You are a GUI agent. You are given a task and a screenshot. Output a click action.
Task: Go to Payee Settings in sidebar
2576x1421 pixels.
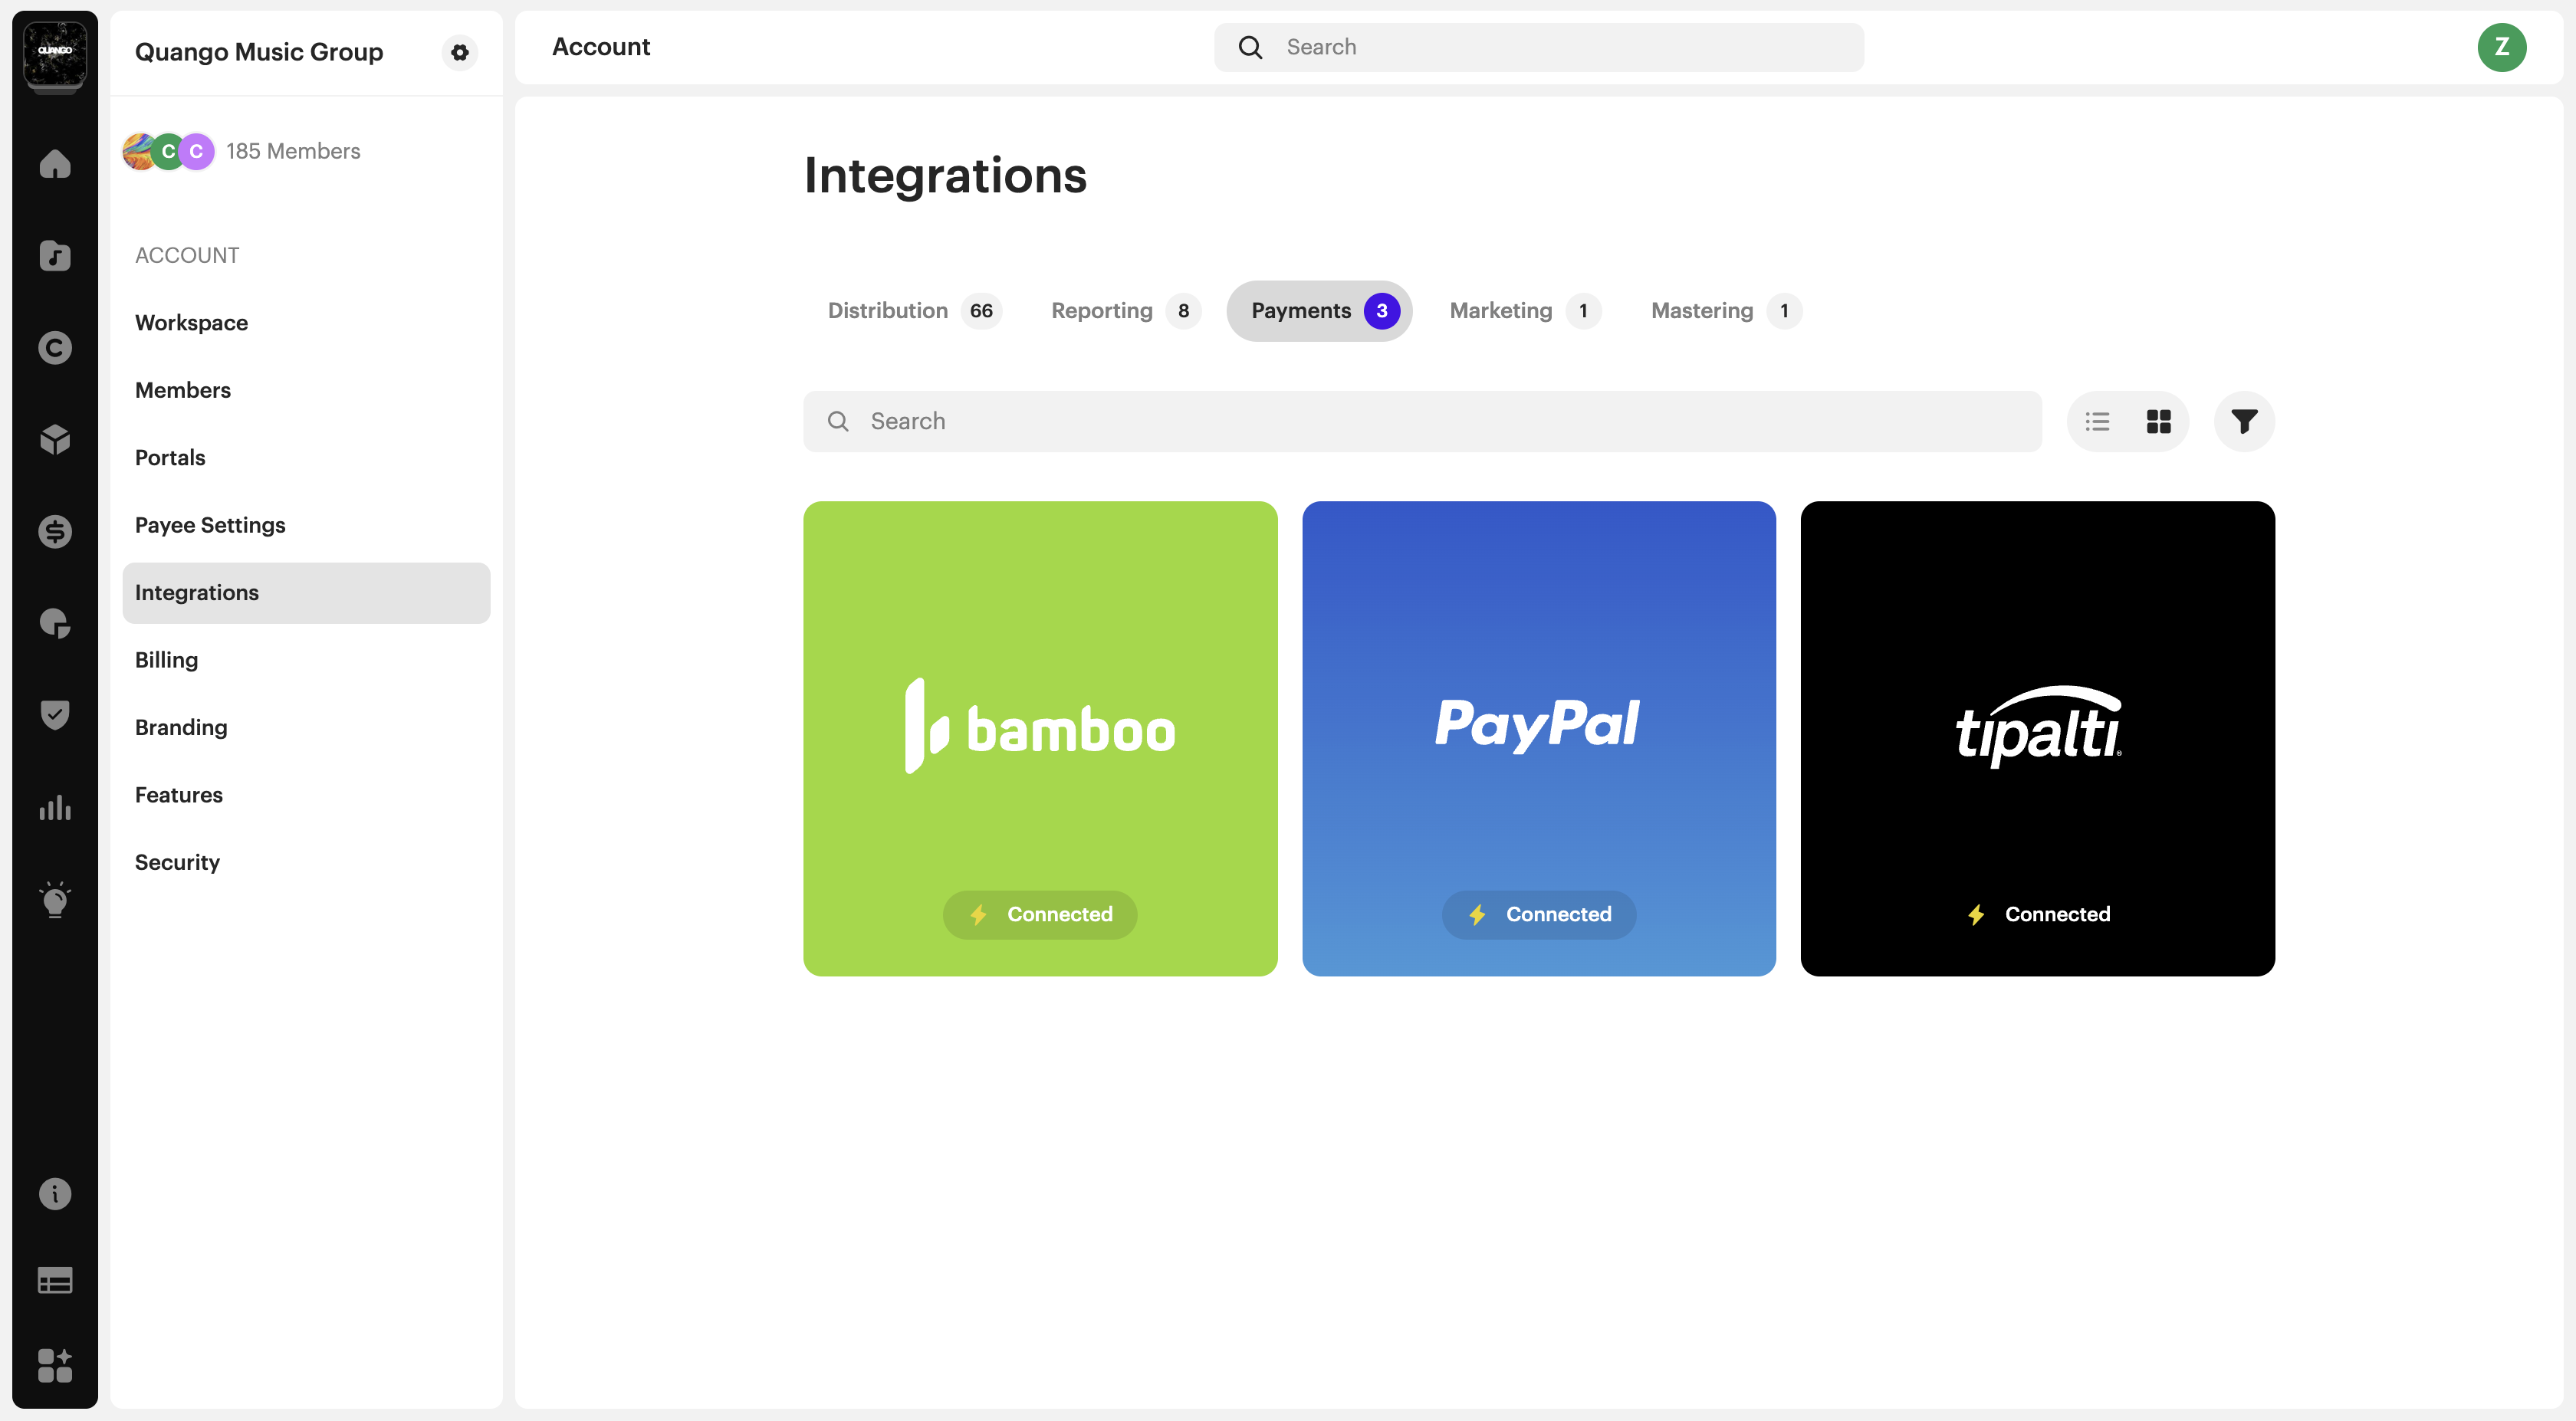[x=210, y=525]
